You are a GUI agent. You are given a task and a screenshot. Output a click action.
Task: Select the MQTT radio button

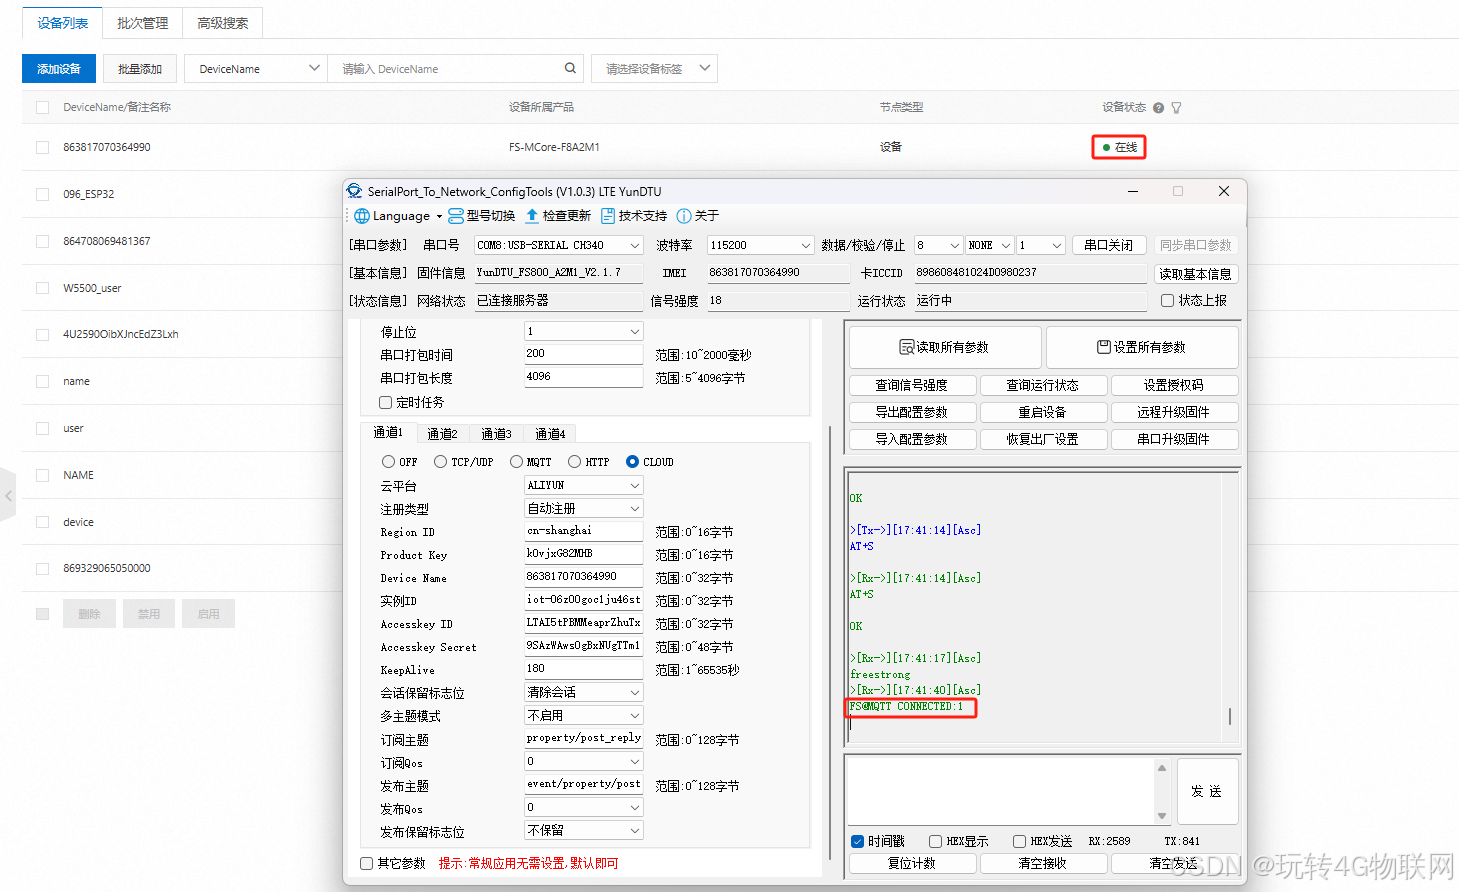[516, 462]
